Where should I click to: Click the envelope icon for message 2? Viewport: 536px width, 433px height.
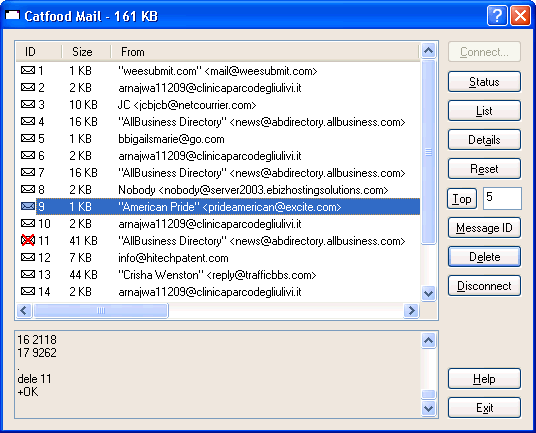pyautogui.click(x=28, y=88)
